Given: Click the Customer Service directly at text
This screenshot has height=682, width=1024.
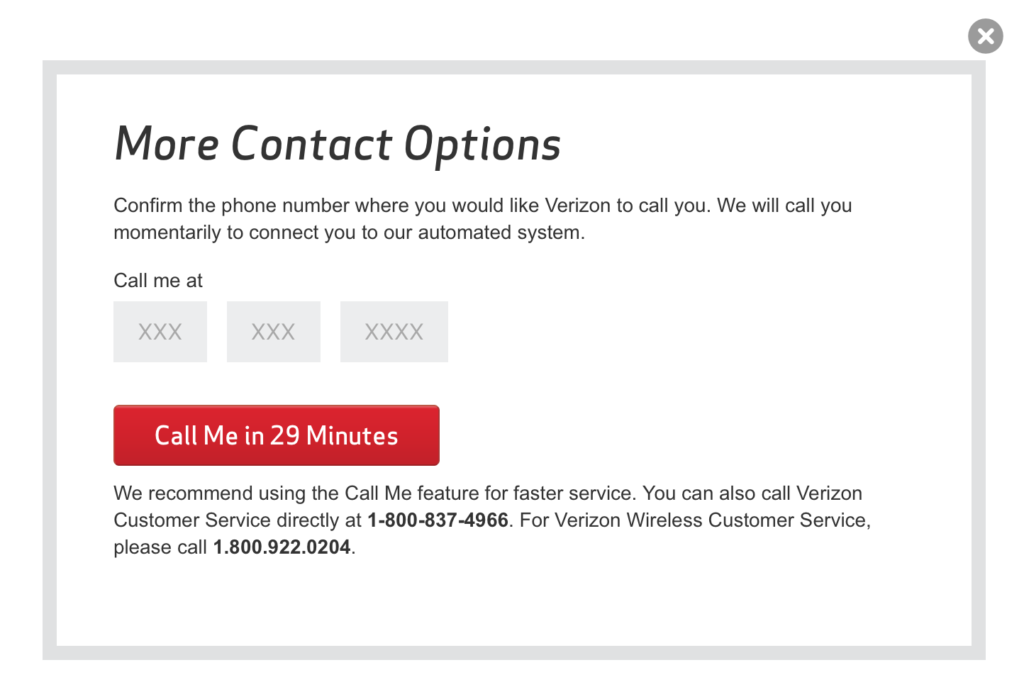Looking at the screenshot, I should pos(237,520).
